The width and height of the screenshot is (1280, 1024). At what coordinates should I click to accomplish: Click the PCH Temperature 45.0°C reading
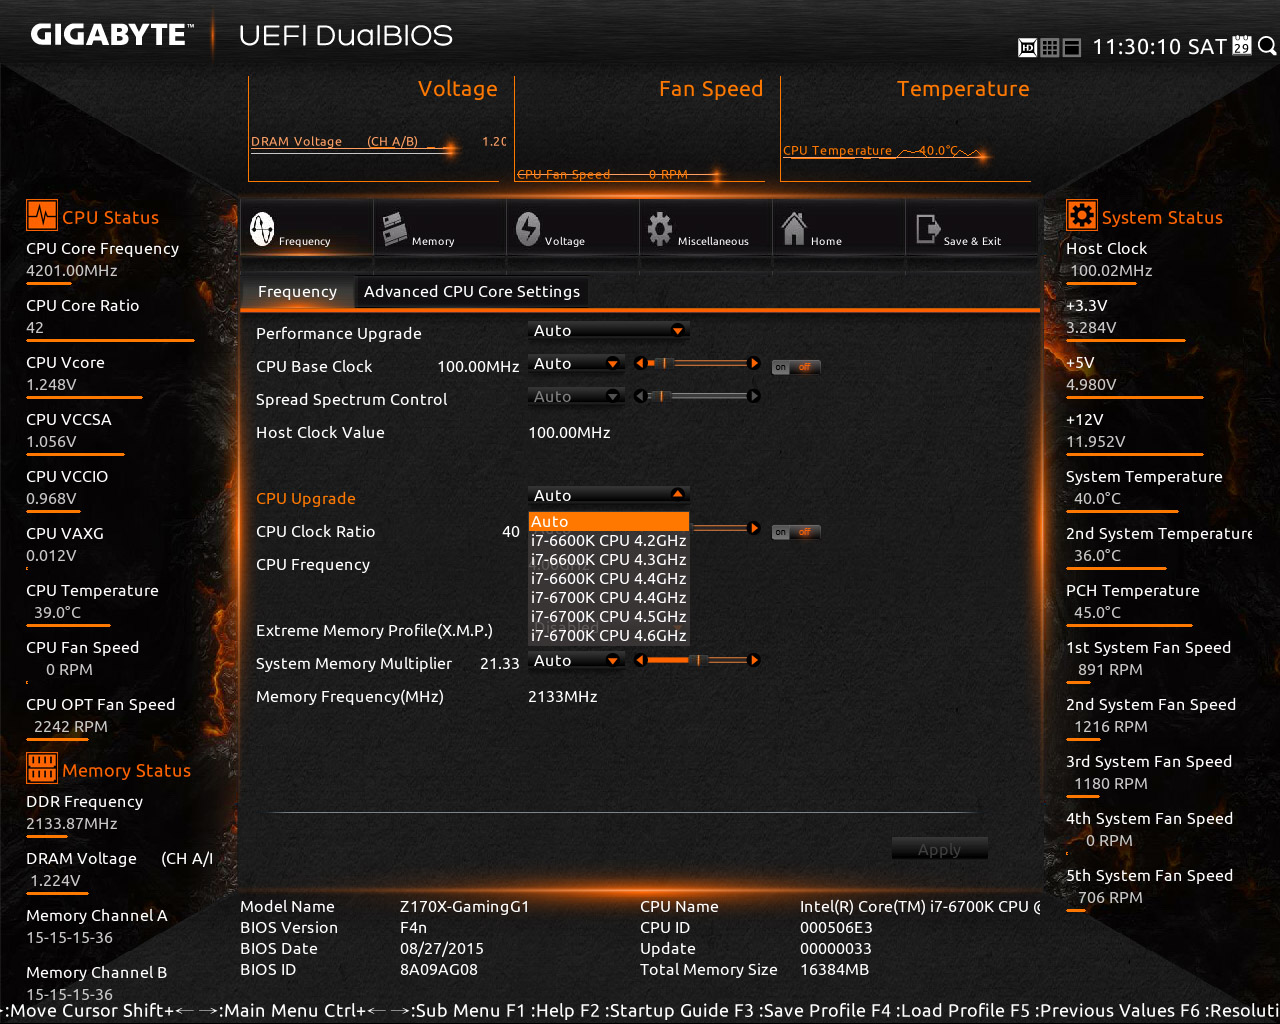[x=1097, y=612]
